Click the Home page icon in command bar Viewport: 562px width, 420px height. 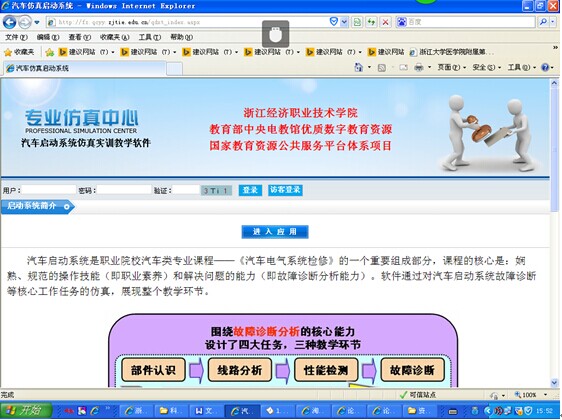pyautogui.click(x=358, y=67)
